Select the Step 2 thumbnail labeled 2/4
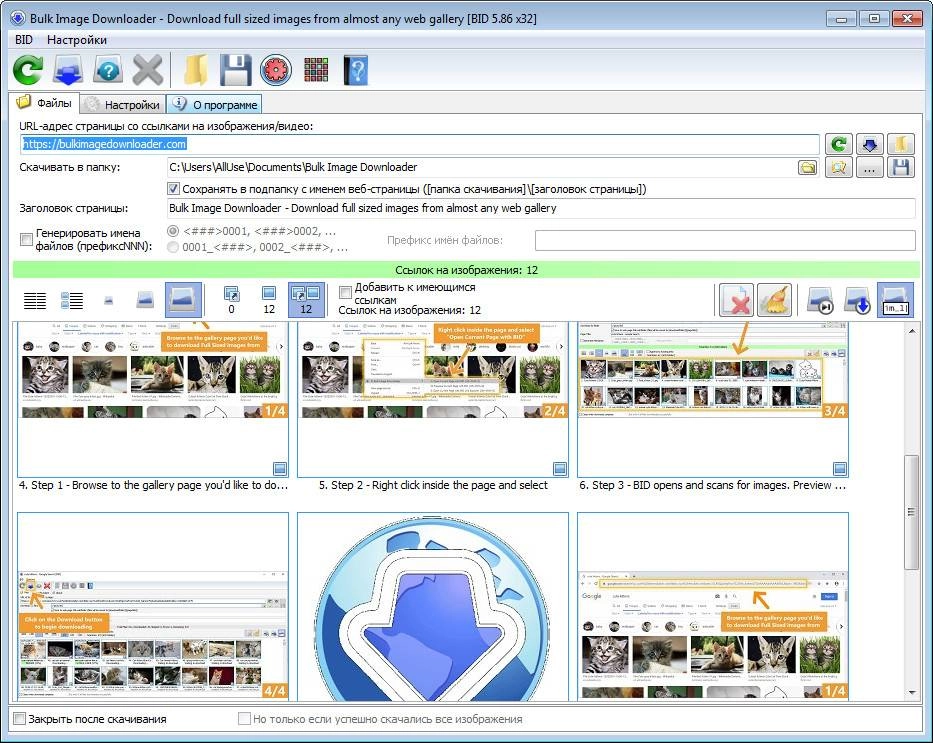The height and width of the screenshot is (743, 933). click(433, 399)
